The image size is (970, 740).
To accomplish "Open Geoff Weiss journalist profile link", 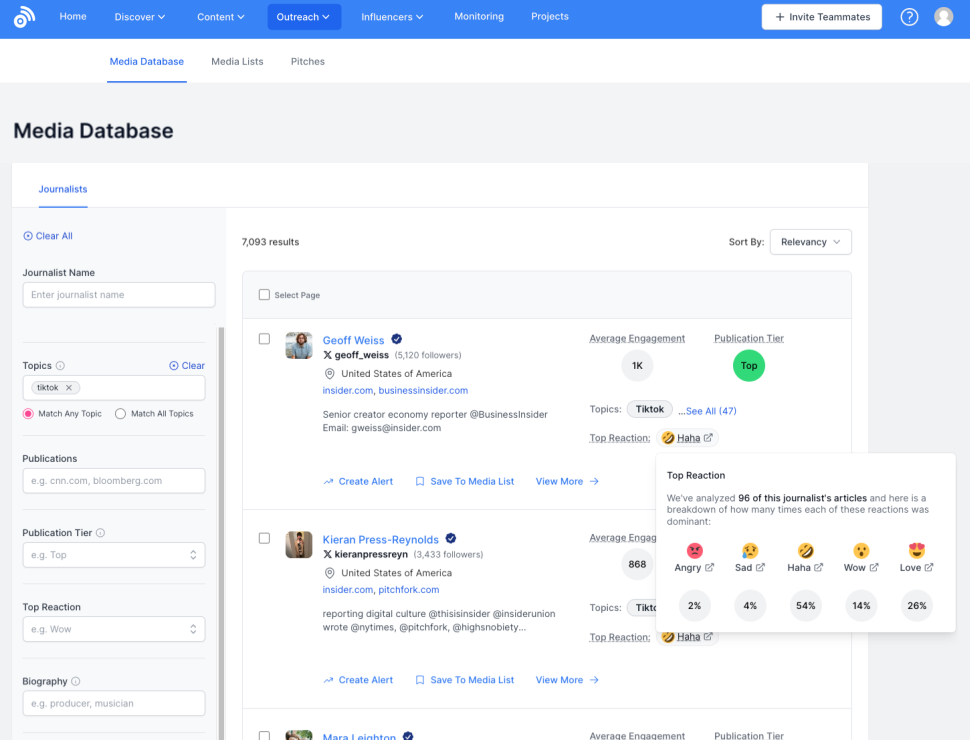I will 353,340.
